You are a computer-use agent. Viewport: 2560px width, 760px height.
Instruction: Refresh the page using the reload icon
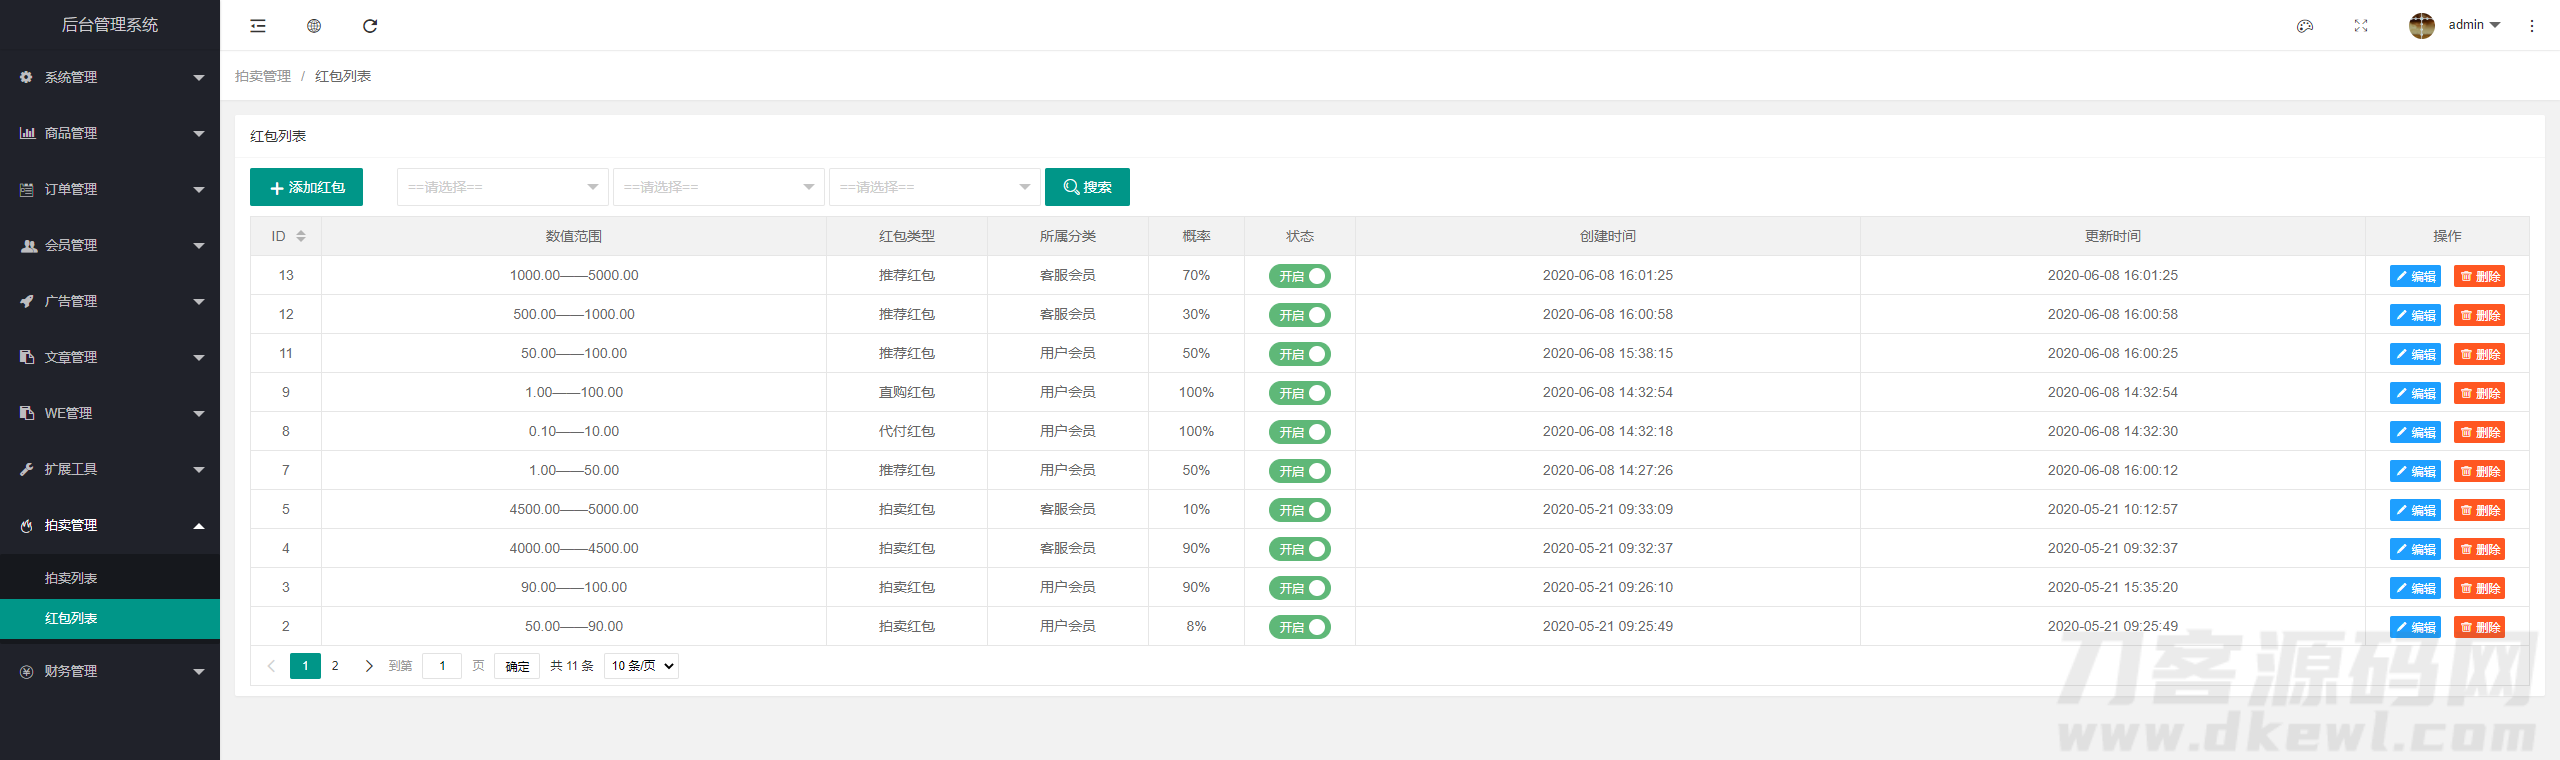point(370,26)
